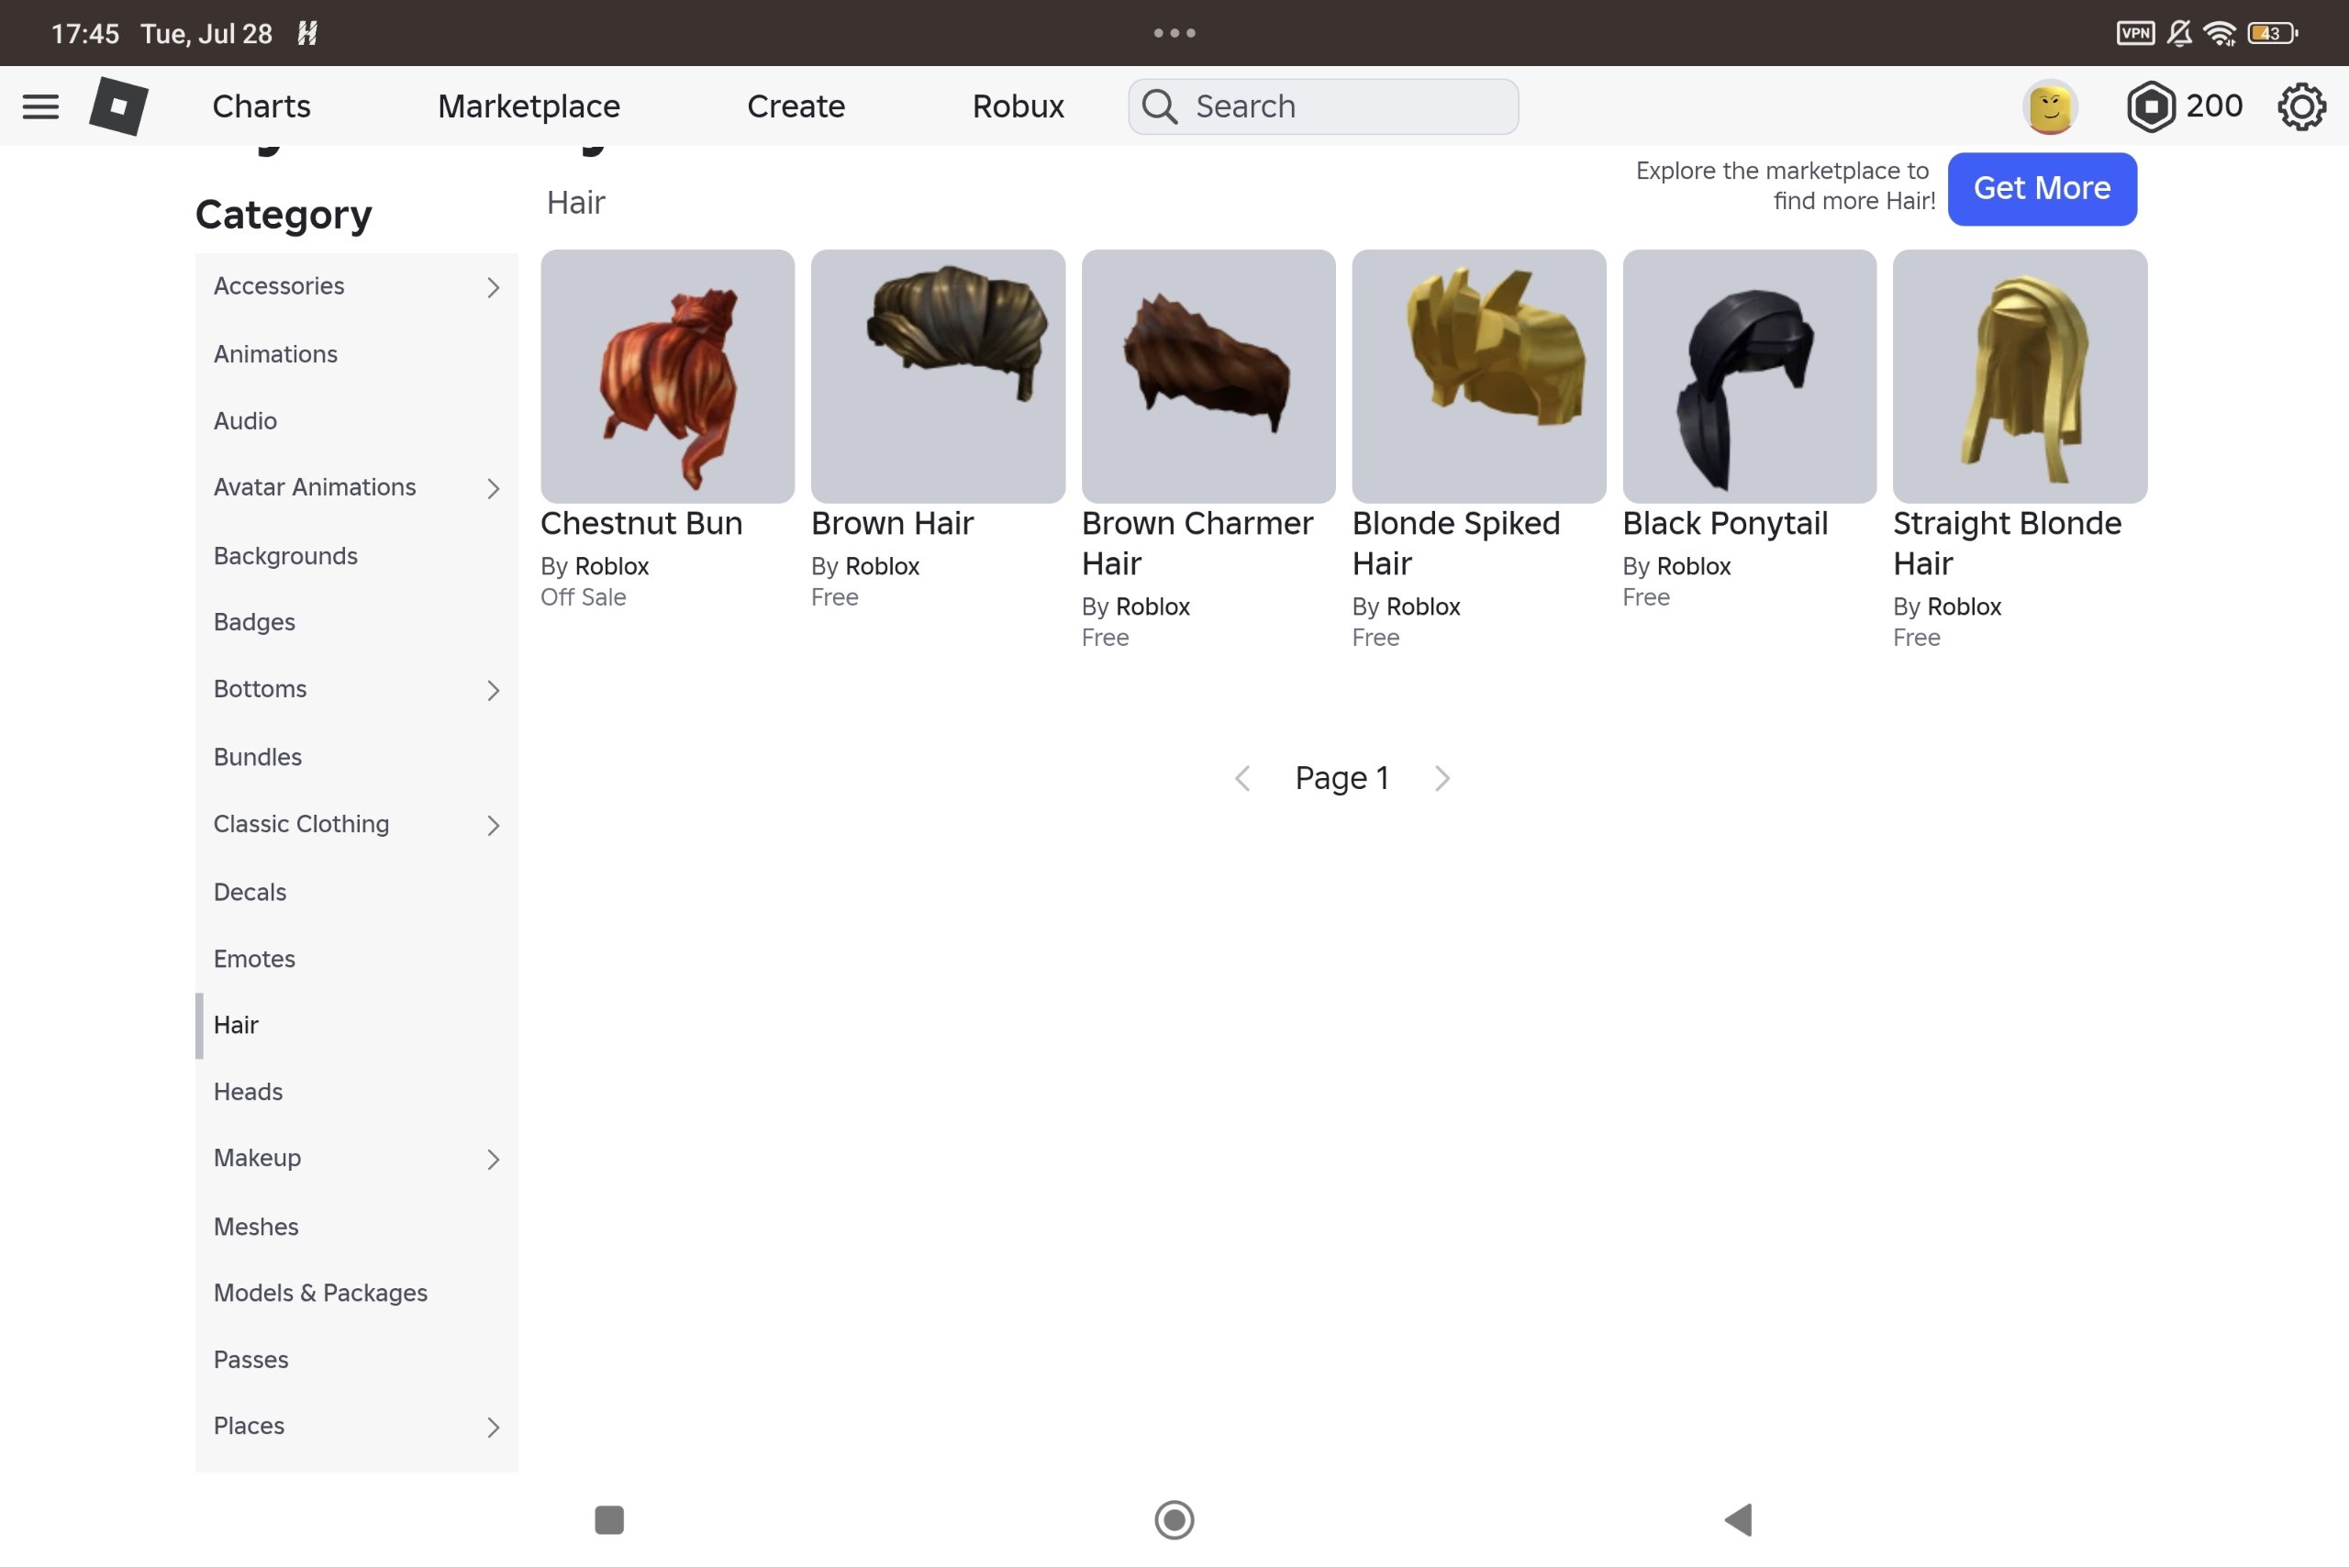Screen dimensions: 2349x1568
Task: Tap the muted notifications bell icon
Action: [2179, 33]
